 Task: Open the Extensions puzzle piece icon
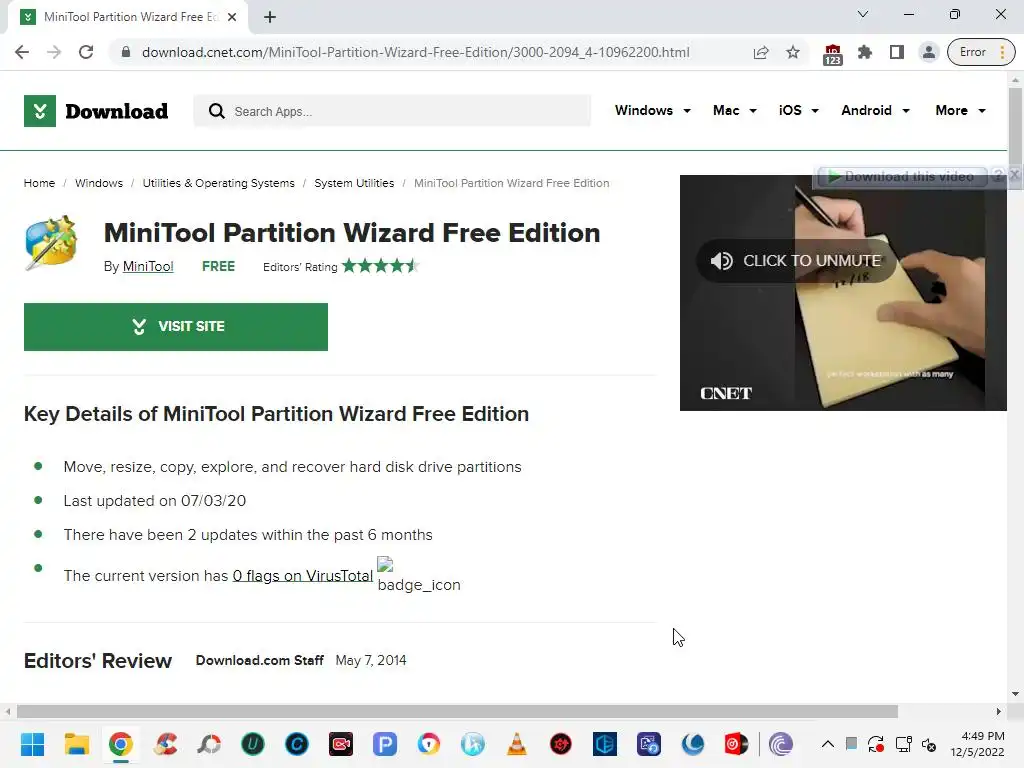pos(865,52)
